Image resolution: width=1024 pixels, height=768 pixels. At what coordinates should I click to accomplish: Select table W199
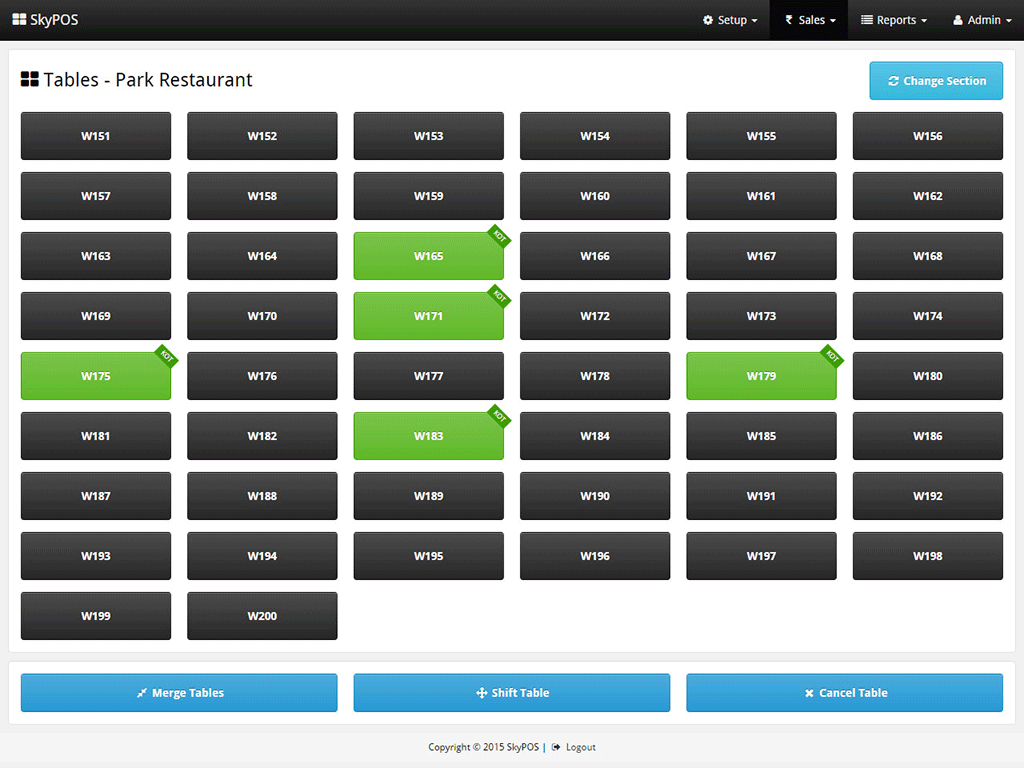click(96, 616)
